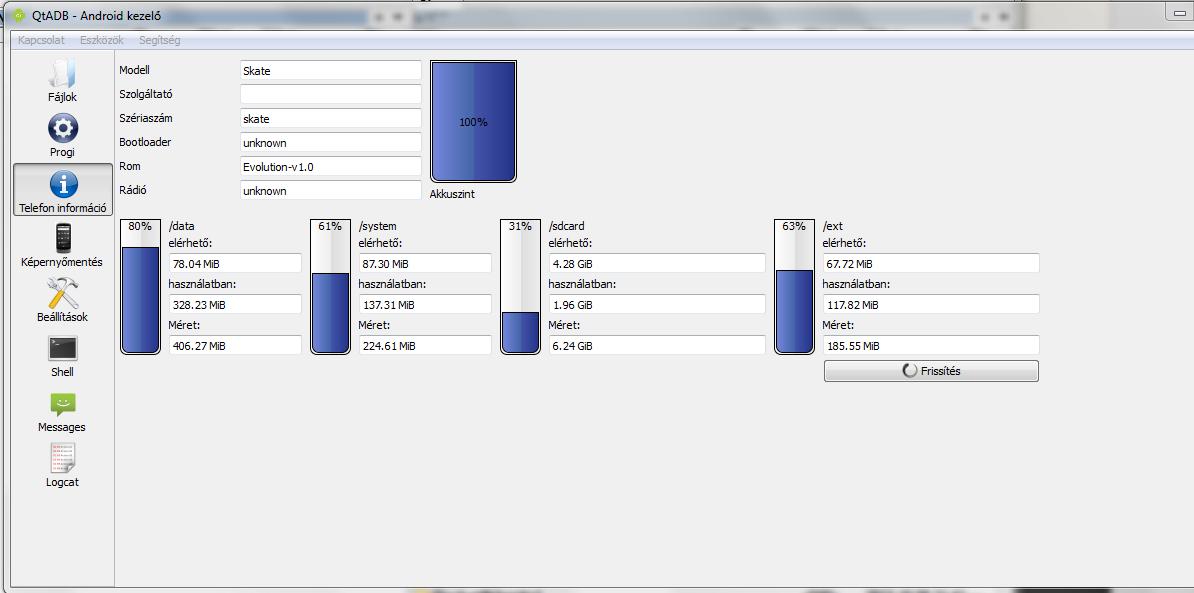
Task: Click /sdcard Méret field 6.24 GiB
Action: [x=657, y=345]
